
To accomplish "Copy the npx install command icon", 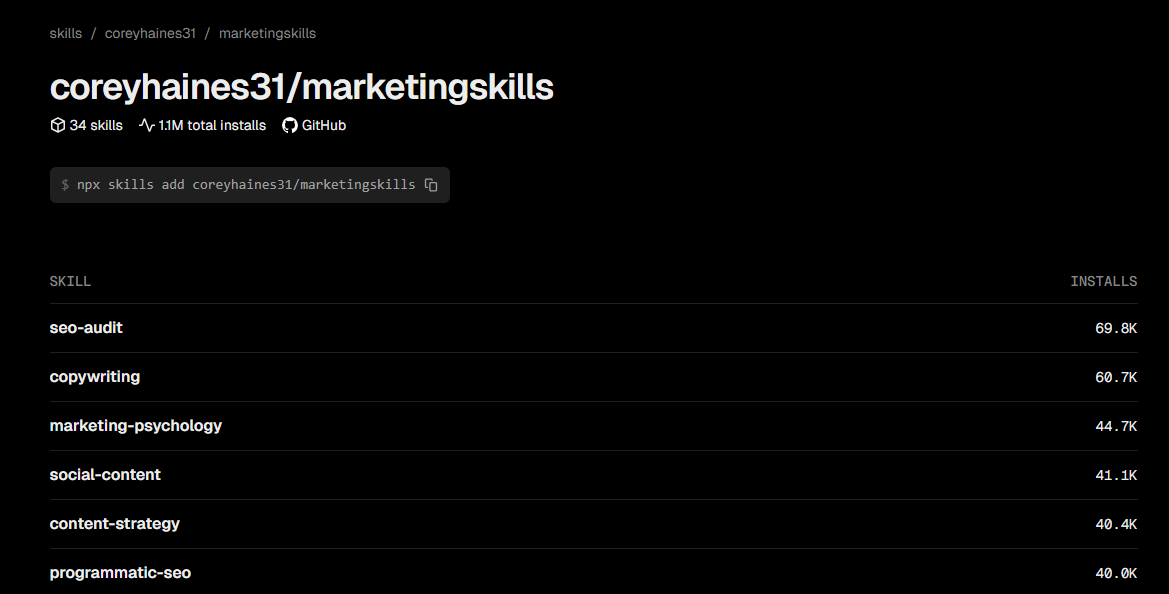I will [431, 185].
